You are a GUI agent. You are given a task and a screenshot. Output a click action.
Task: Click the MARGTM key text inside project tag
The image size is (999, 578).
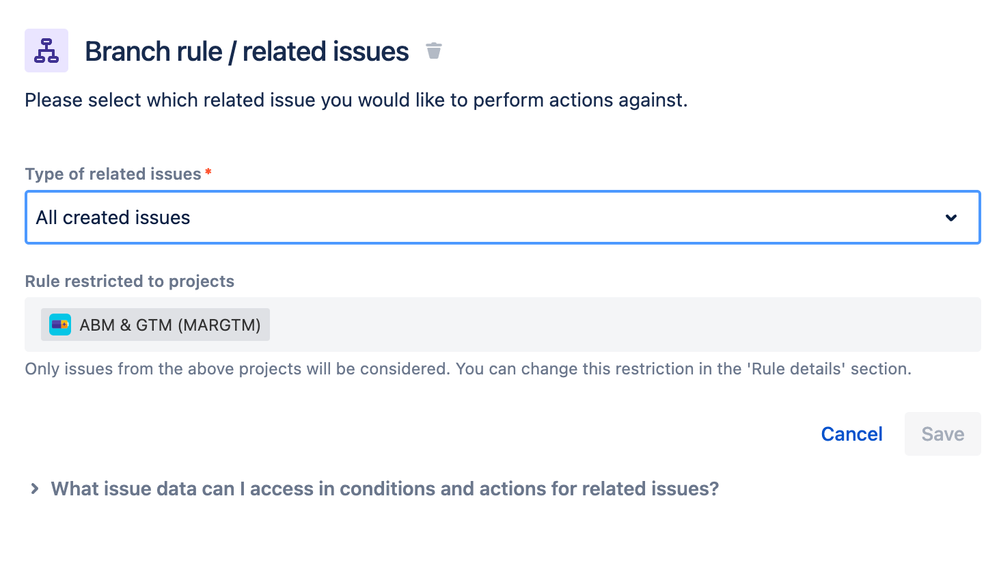(219, 325)
